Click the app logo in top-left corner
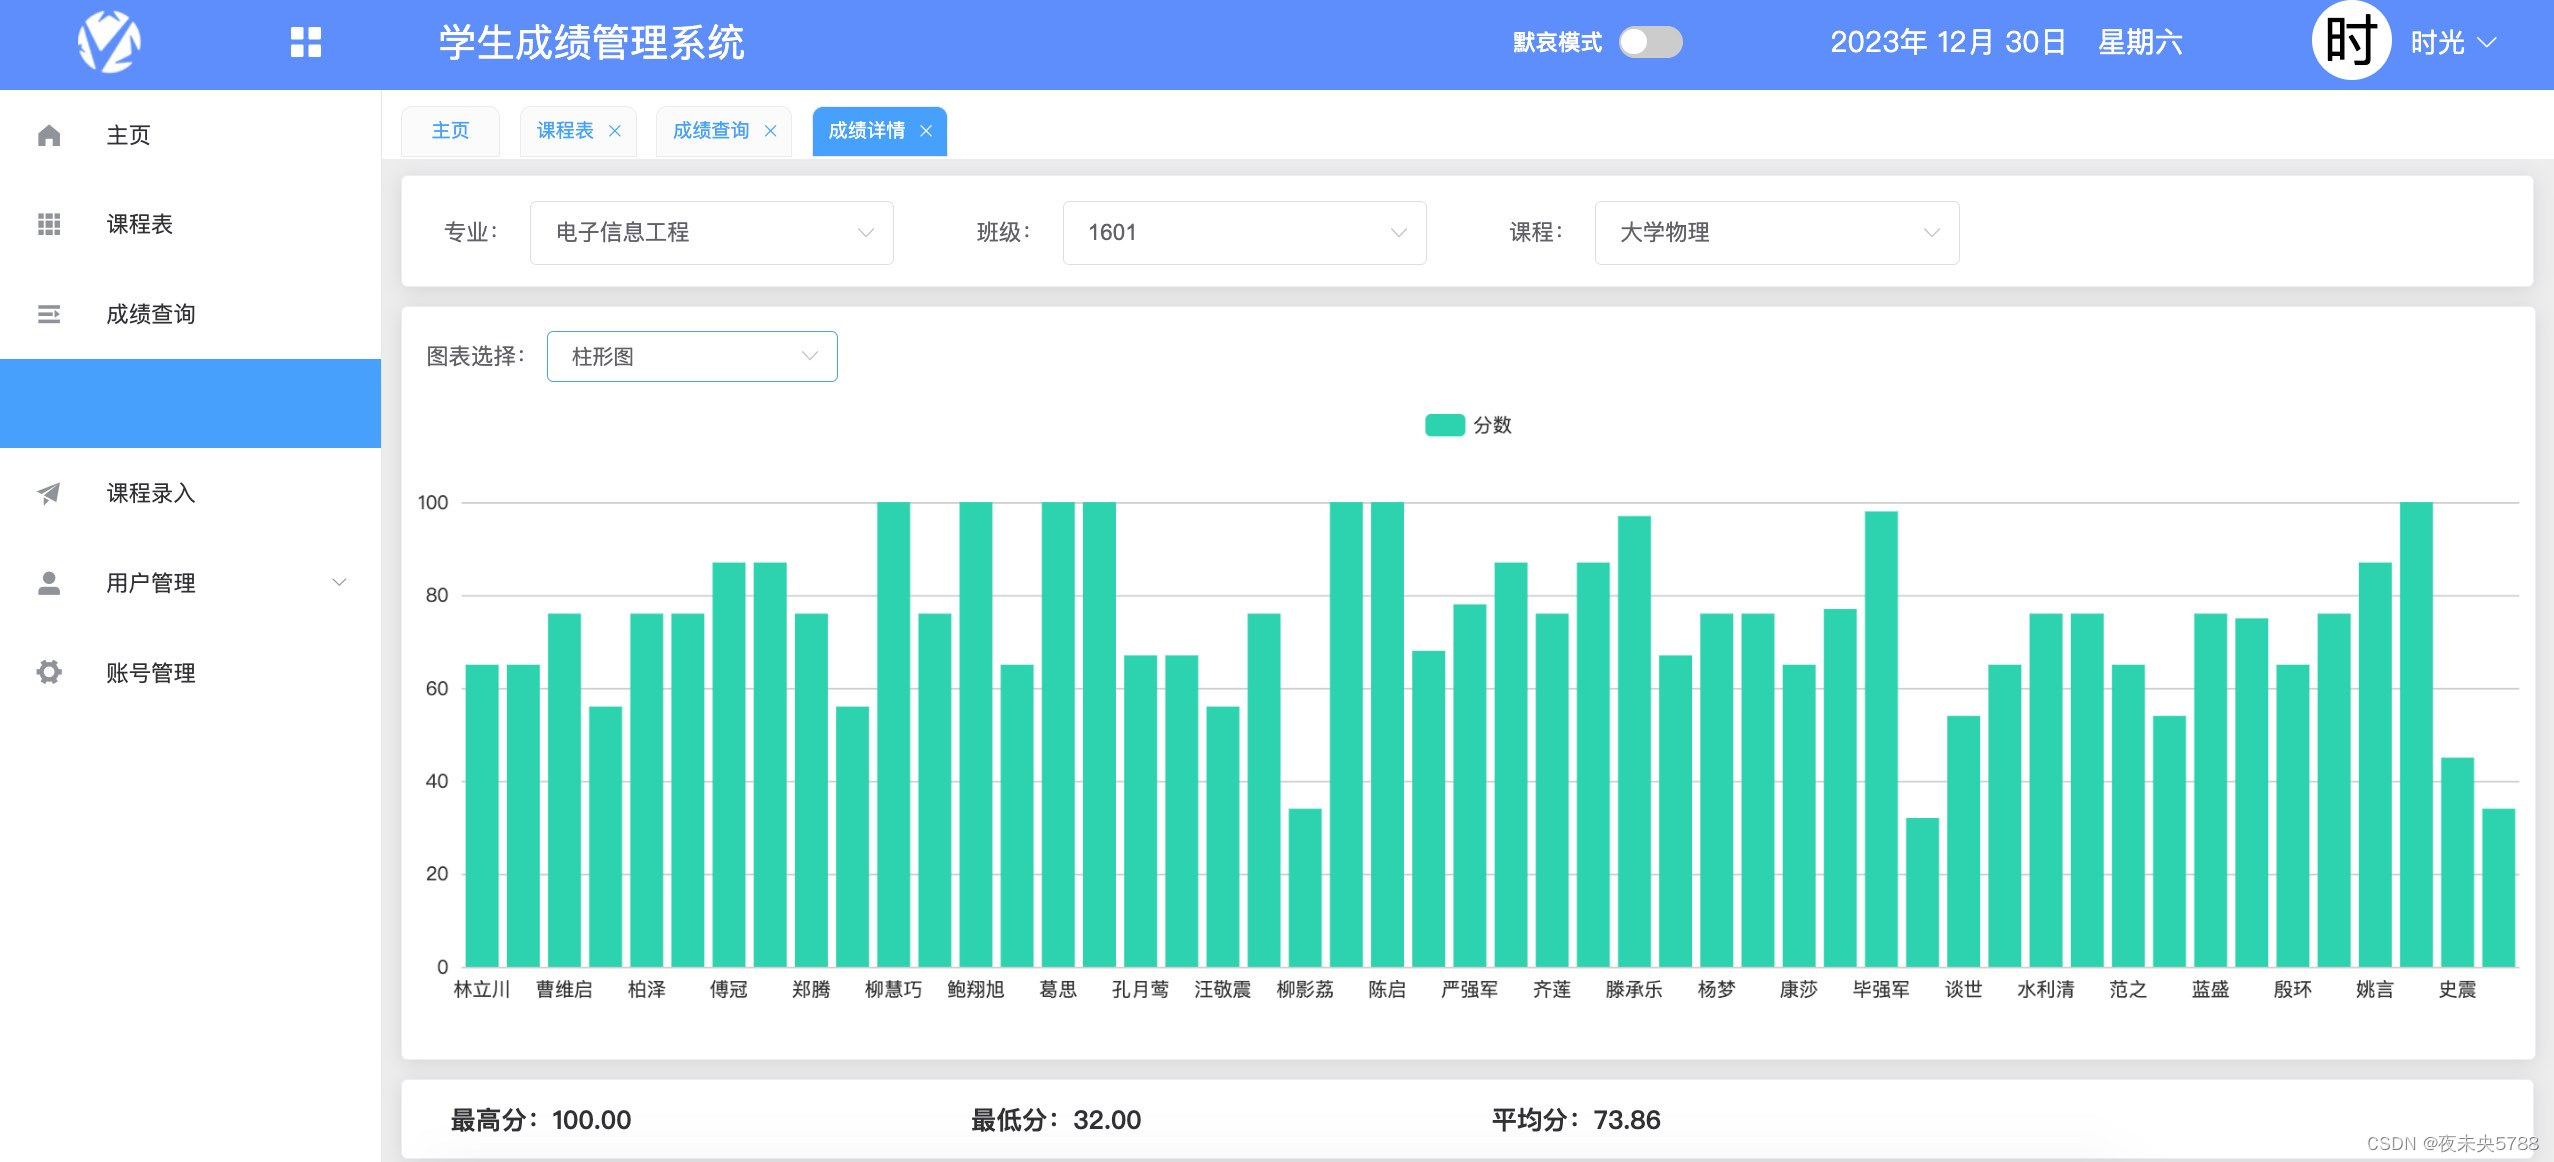The height and width of the screenshot is (1162, 2554). pos(110,42)
